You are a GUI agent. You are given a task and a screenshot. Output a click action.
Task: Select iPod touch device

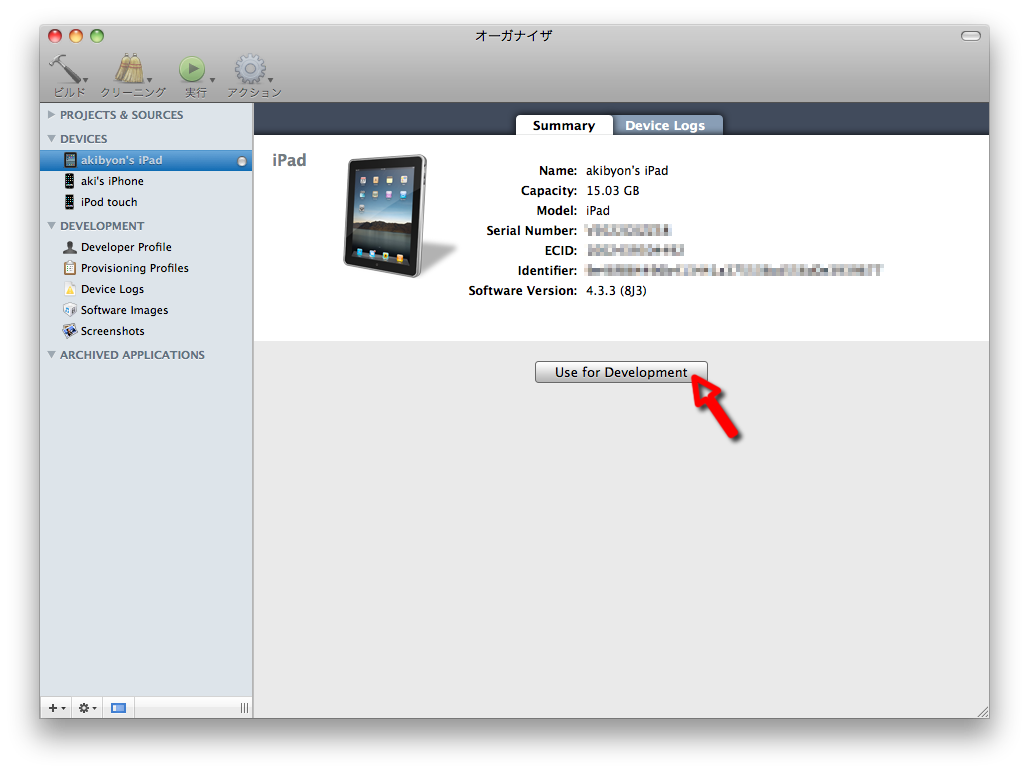[x=109, y=202]
